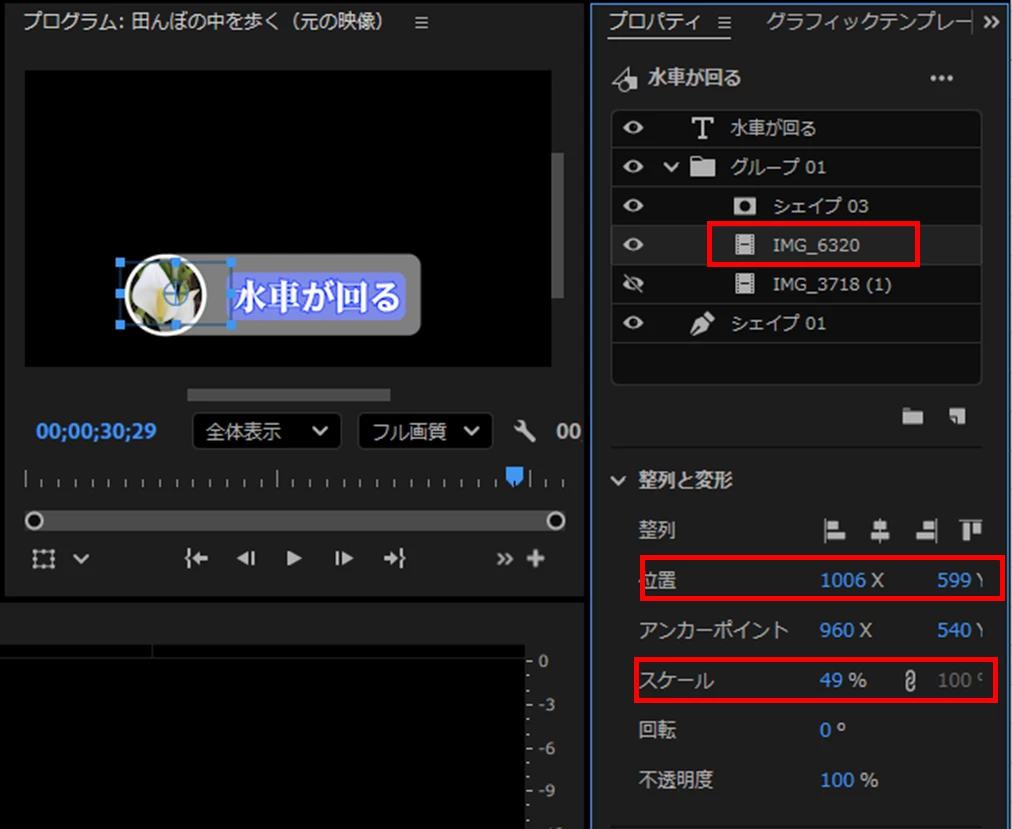Select the 水車が回る text layer
Screen dimensions: 1012x829
[796, 128]
